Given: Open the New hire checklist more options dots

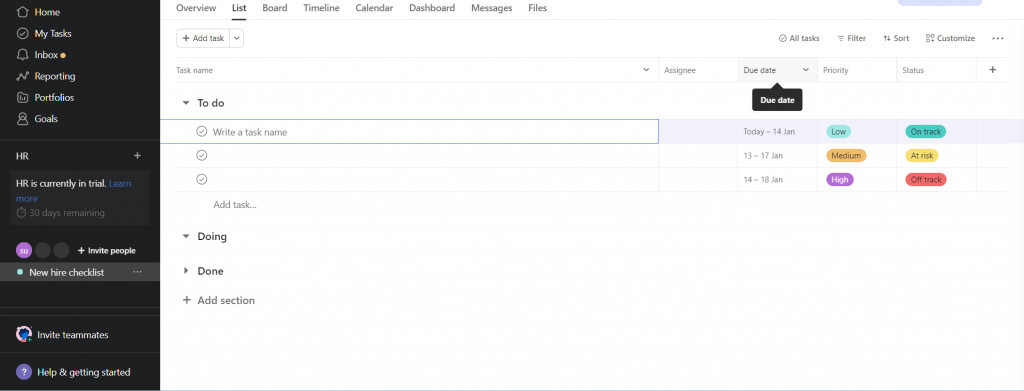Looking at the screenshot, I should click(x=137, y=272).
